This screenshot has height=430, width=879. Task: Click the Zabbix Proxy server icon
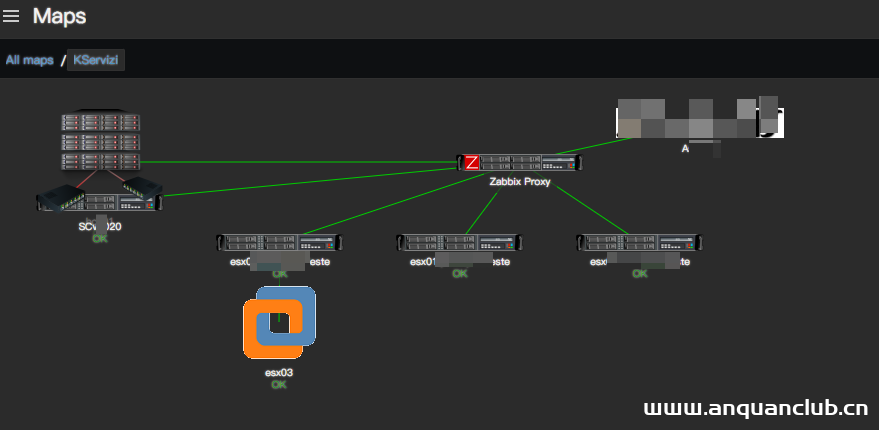pyautogui.click(x=519, y=163)
